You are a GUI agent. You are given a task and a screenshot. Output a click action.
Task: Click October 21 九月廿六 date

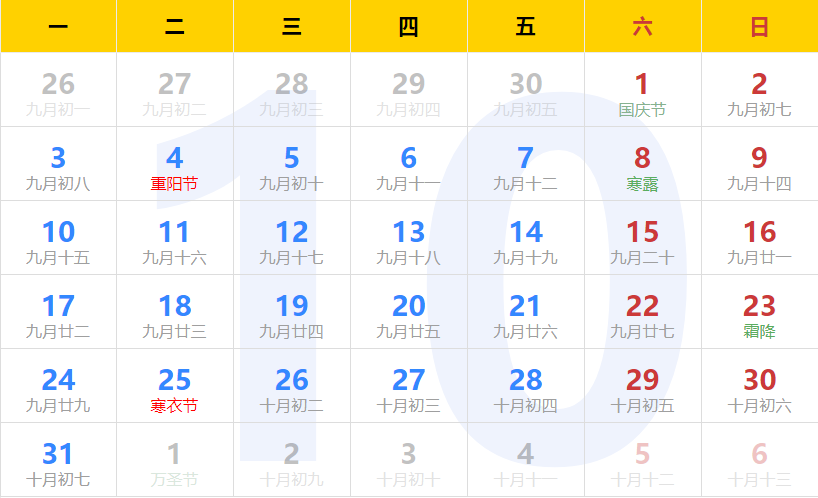click(525, 314)
